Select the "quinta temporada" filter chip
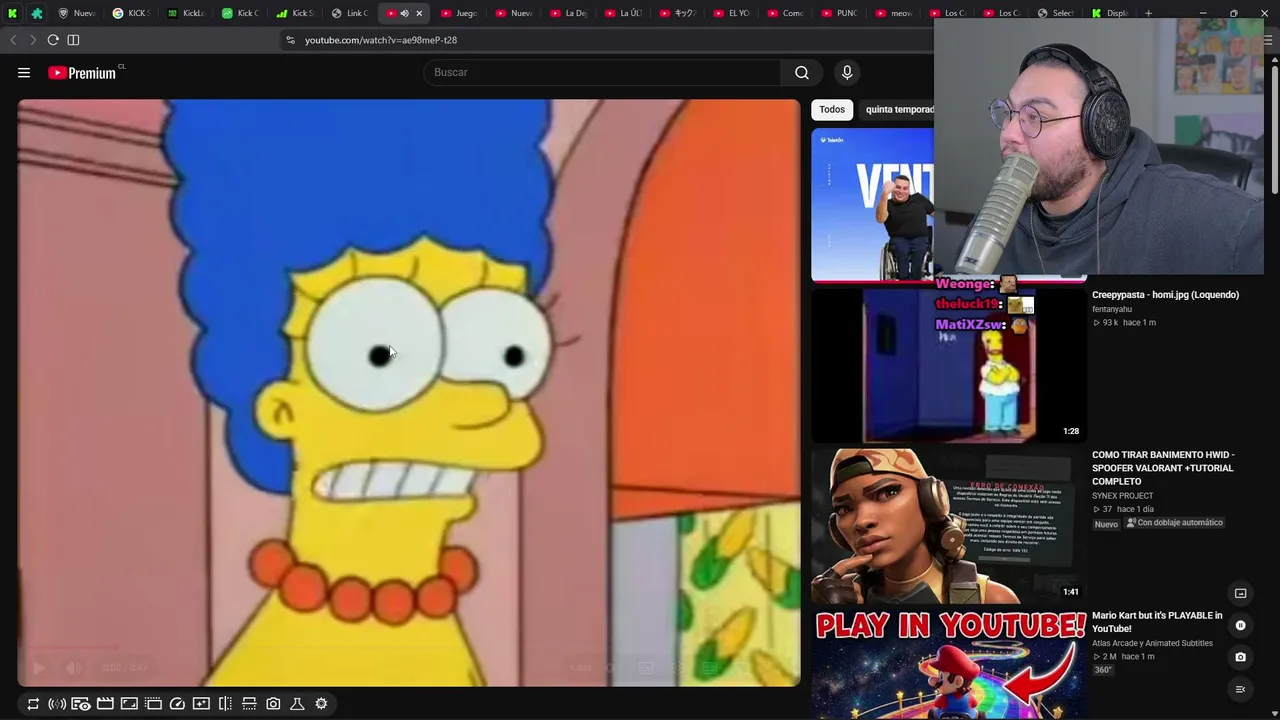Image resolution: width=1280 pixels, height=720 pixels. [899, 109]
